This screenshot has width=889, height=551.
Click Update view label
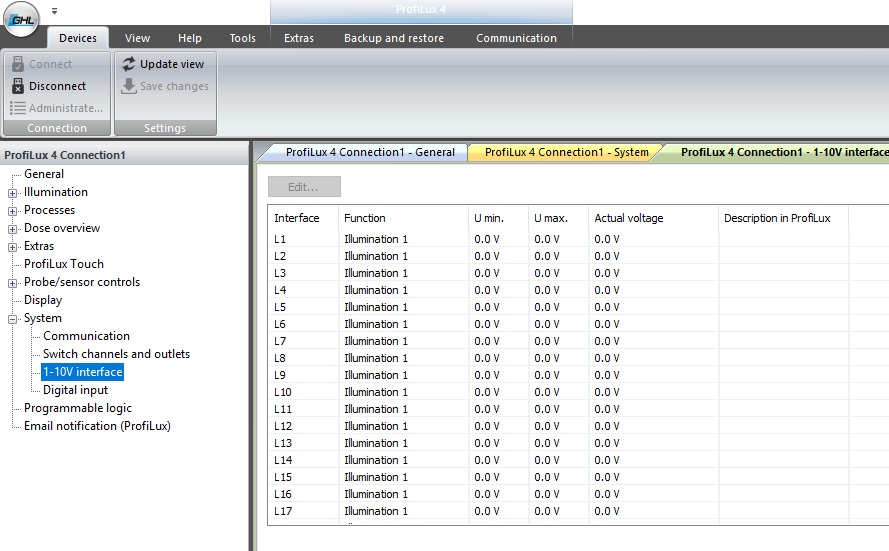pyautogui.click(x=172, y=64)
